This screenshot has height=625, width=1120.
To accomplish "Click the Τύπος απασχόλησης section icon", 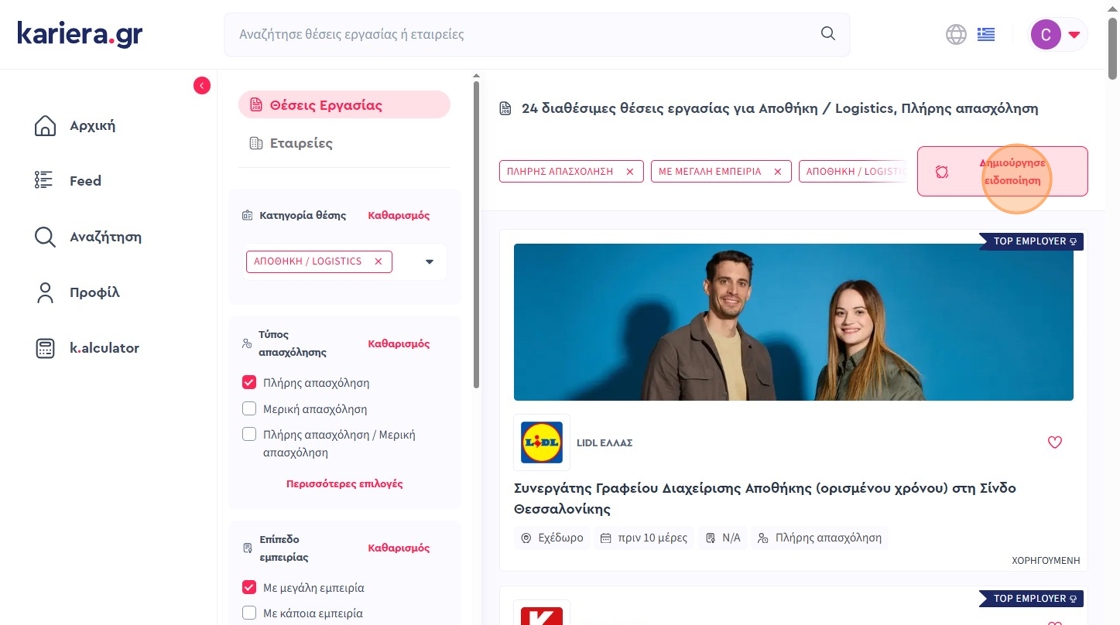I will click(247, 344).
